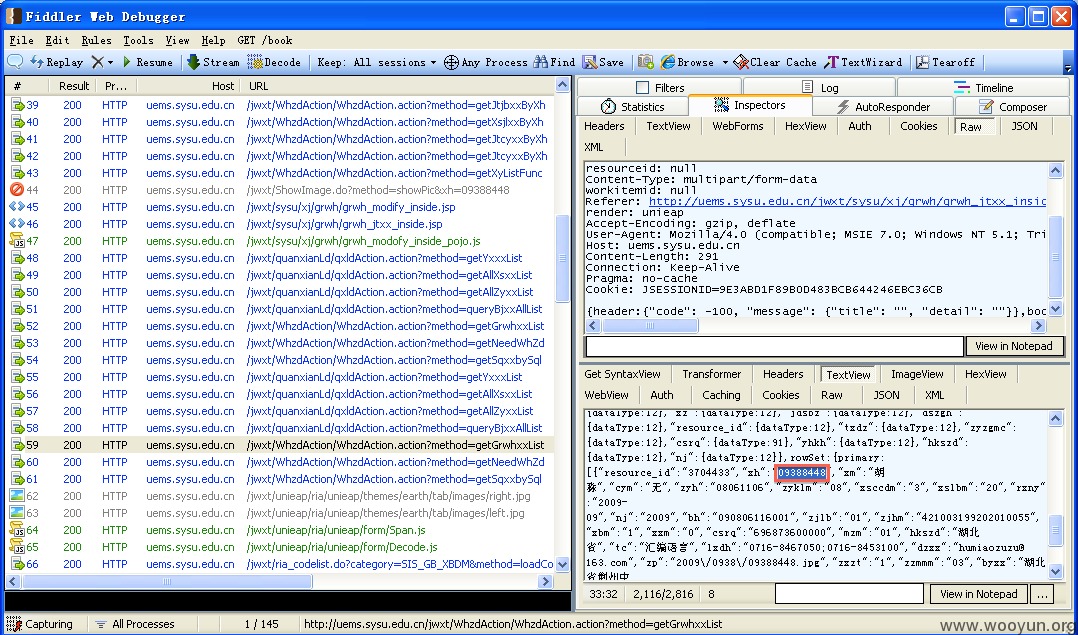Select the request XML tab

pyautogui.click(x=593, y=147)
